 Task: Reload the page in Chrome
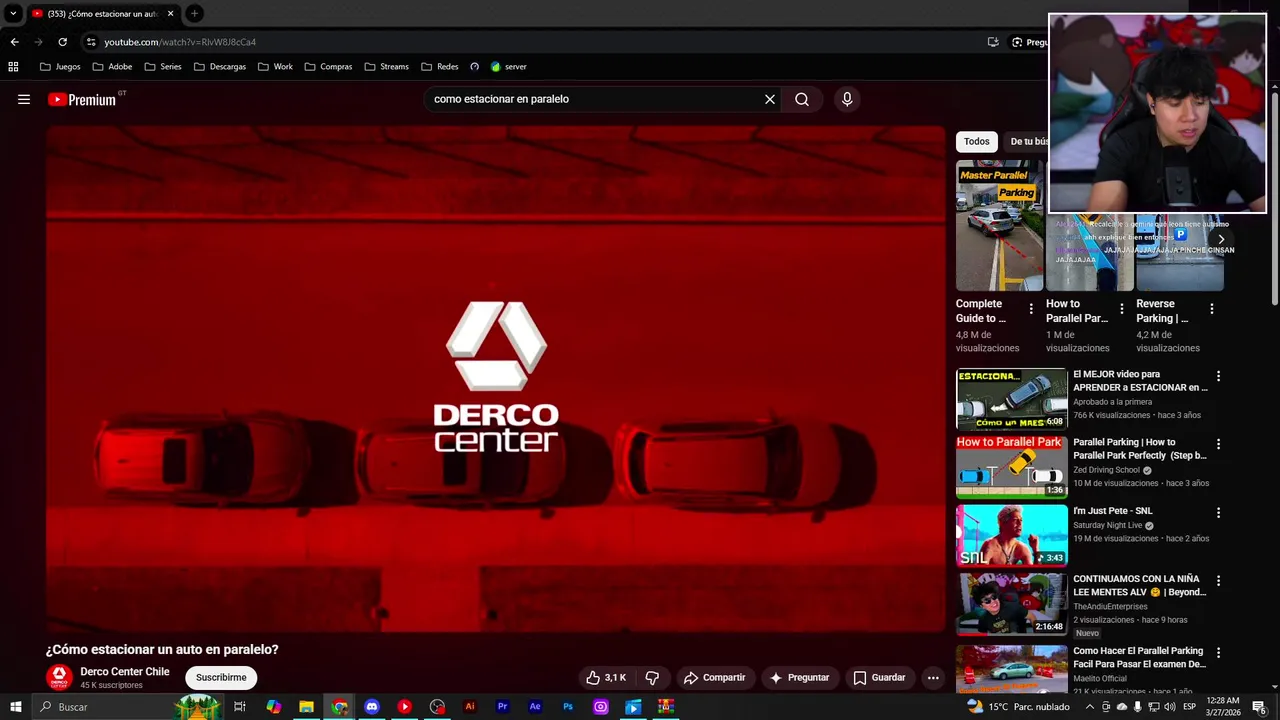coord(62,42)
